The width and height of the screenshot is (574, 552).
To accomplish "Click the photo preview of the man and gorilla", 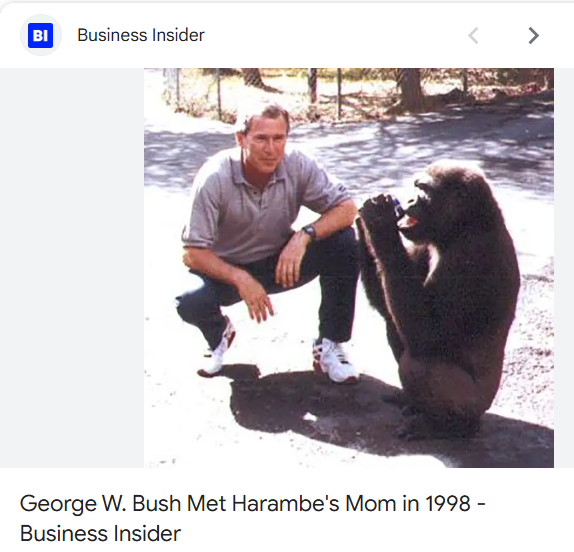I will click(x=349, y=268).
